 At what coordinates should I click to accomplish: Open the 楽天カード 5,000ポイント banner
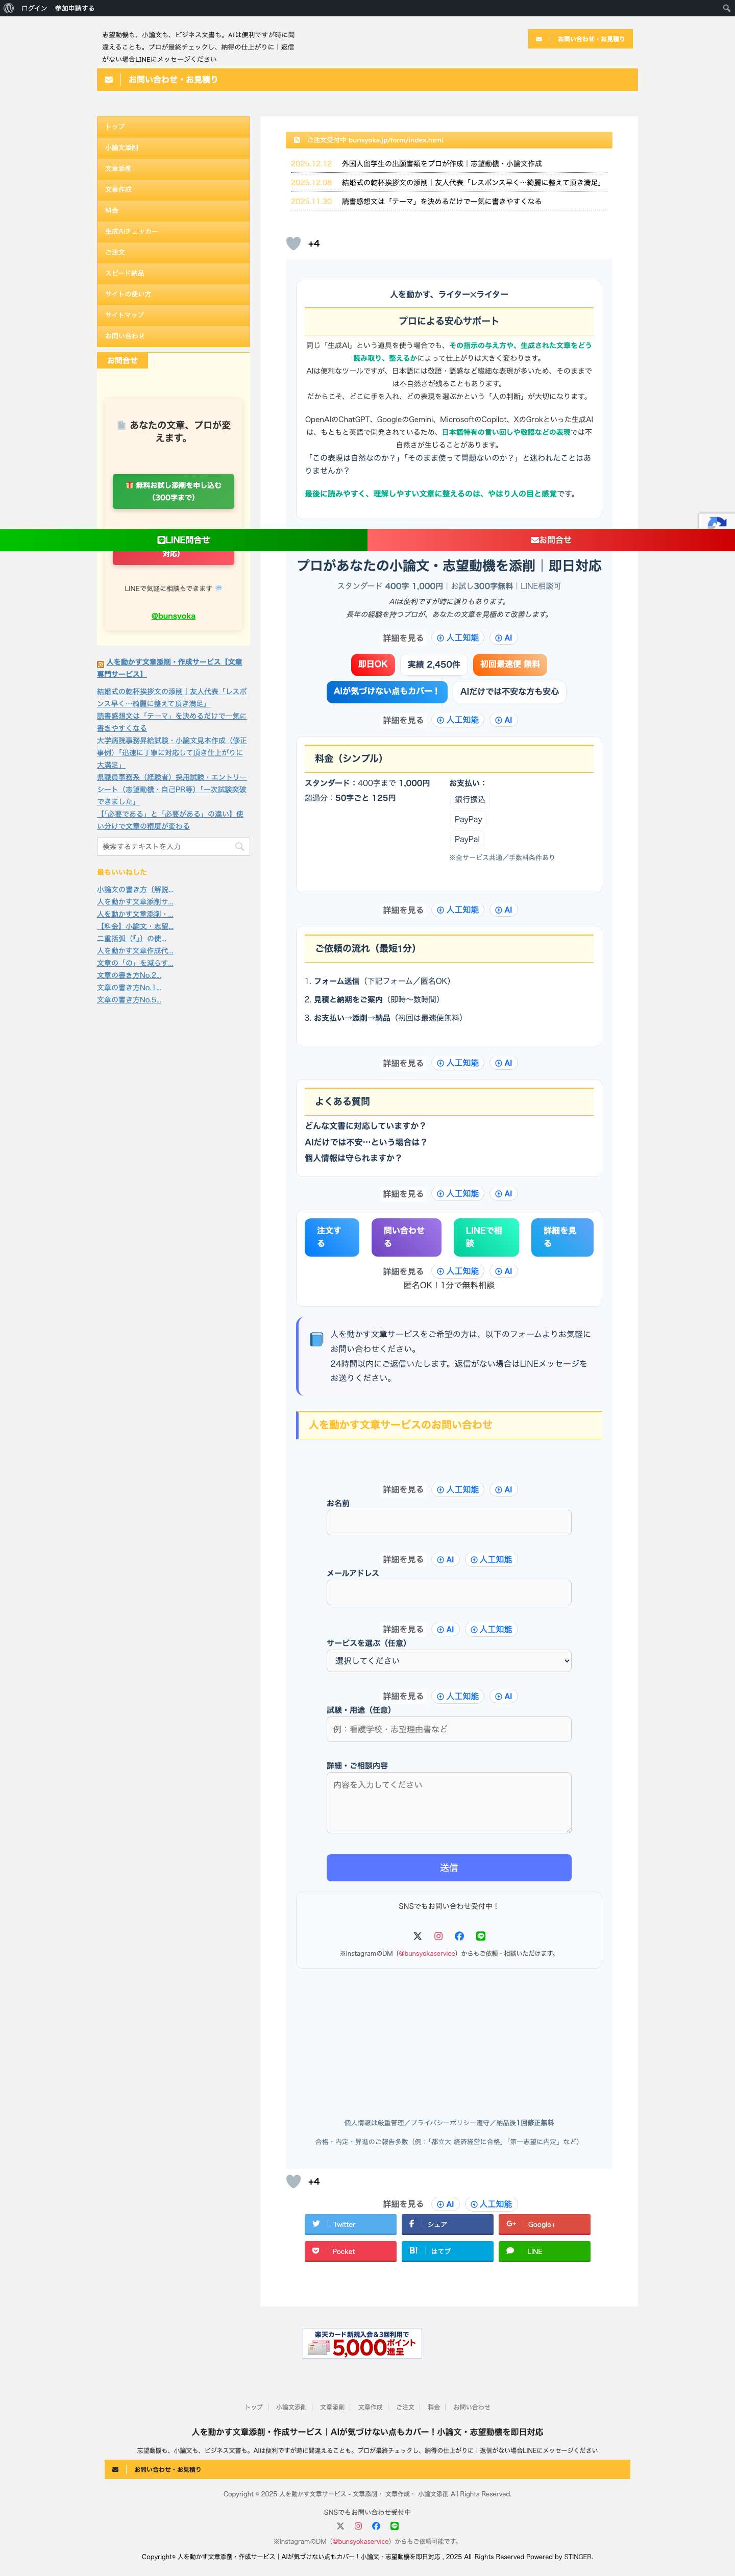tap(362, 2343)
